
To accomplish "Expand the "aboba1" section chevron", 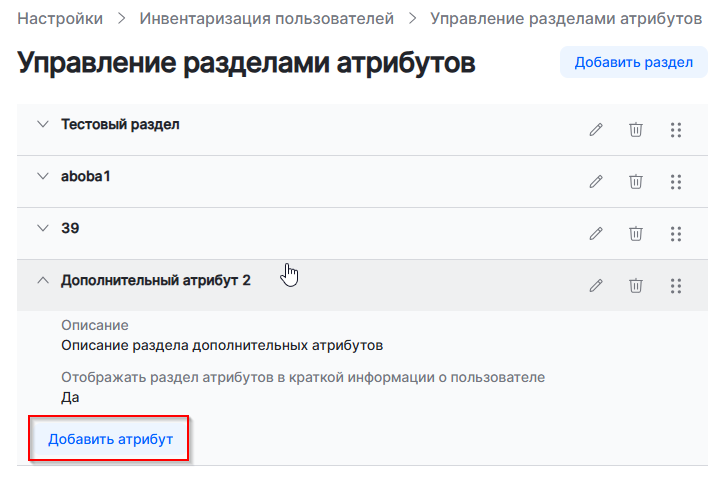I will (x=42, y=176).
